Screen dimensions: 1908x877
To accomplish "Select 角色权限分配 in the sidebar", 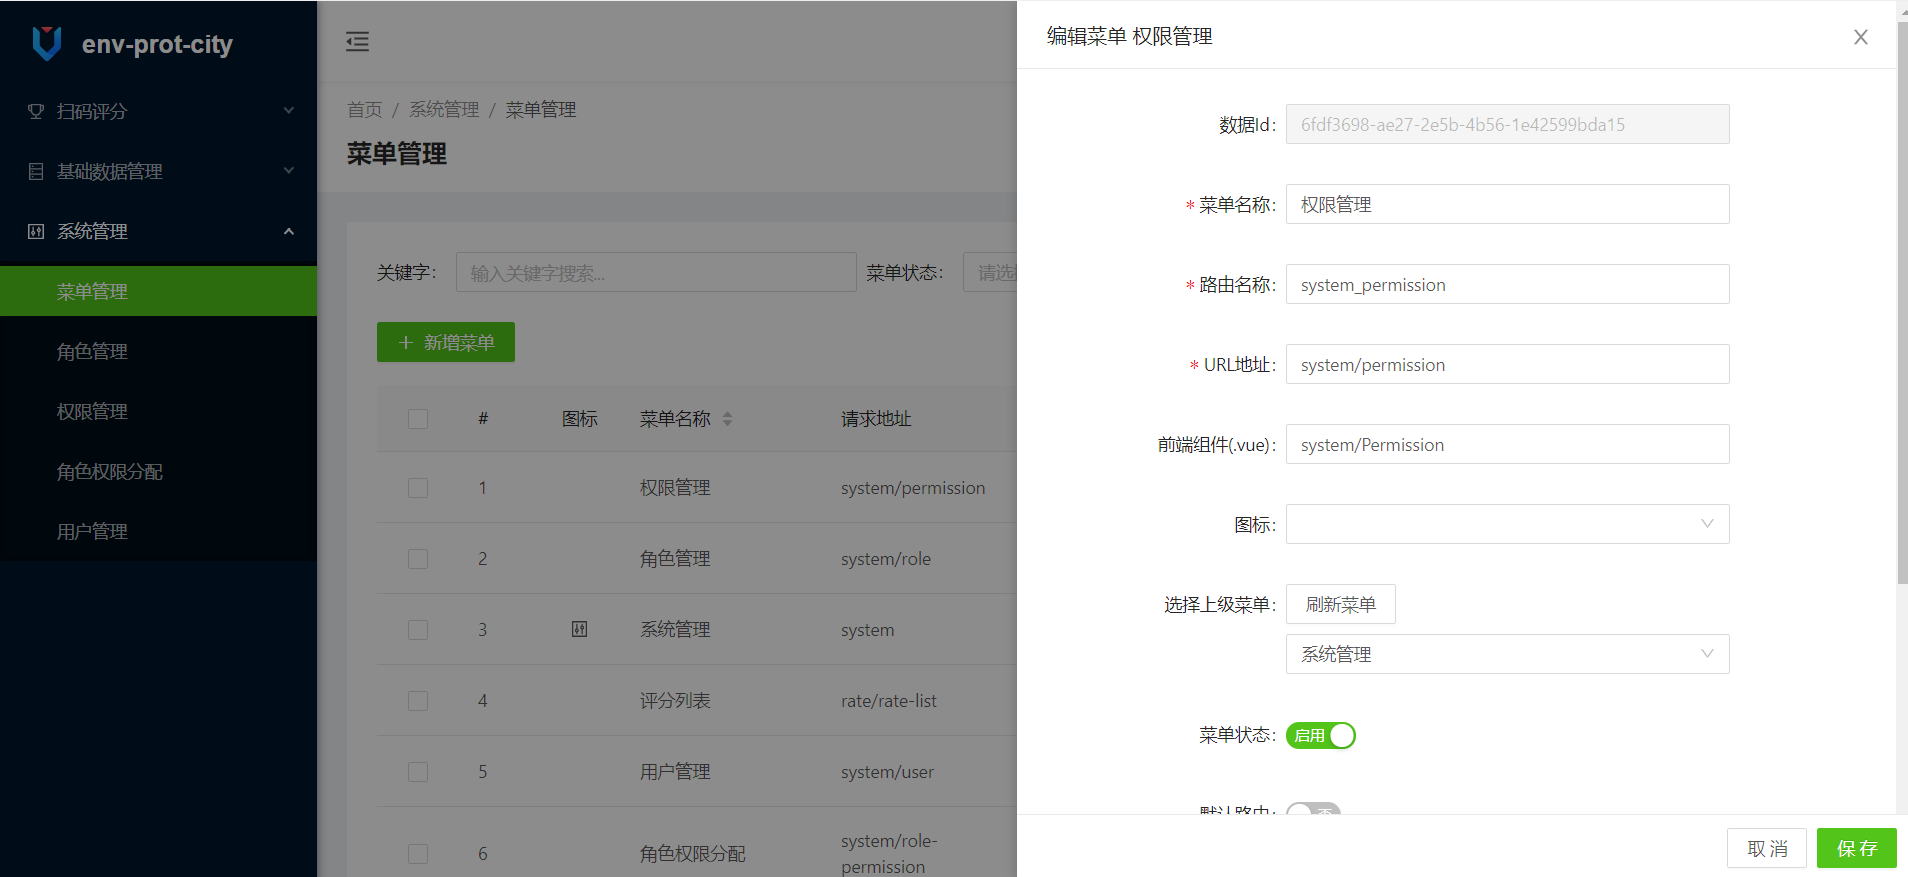I will pyautogui.click(x=158, y=471).
